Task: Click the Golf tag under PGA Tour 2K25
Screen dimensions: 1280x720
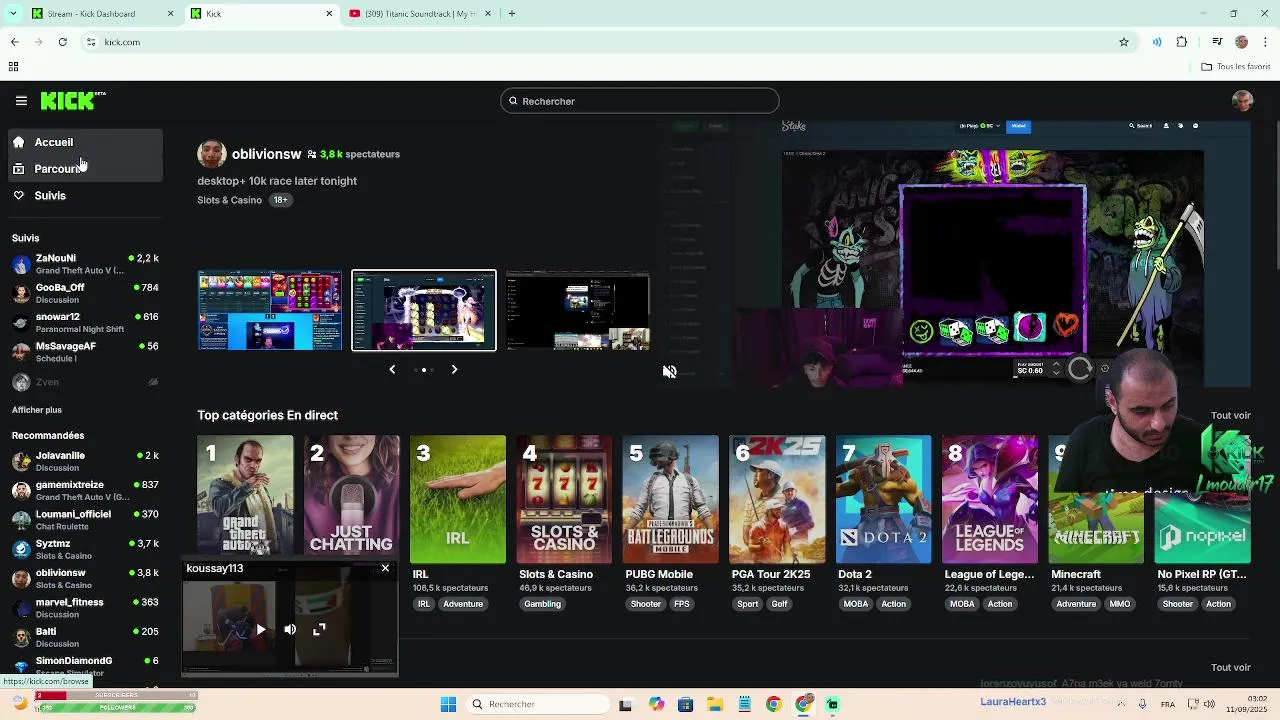Action: point(779,604)
